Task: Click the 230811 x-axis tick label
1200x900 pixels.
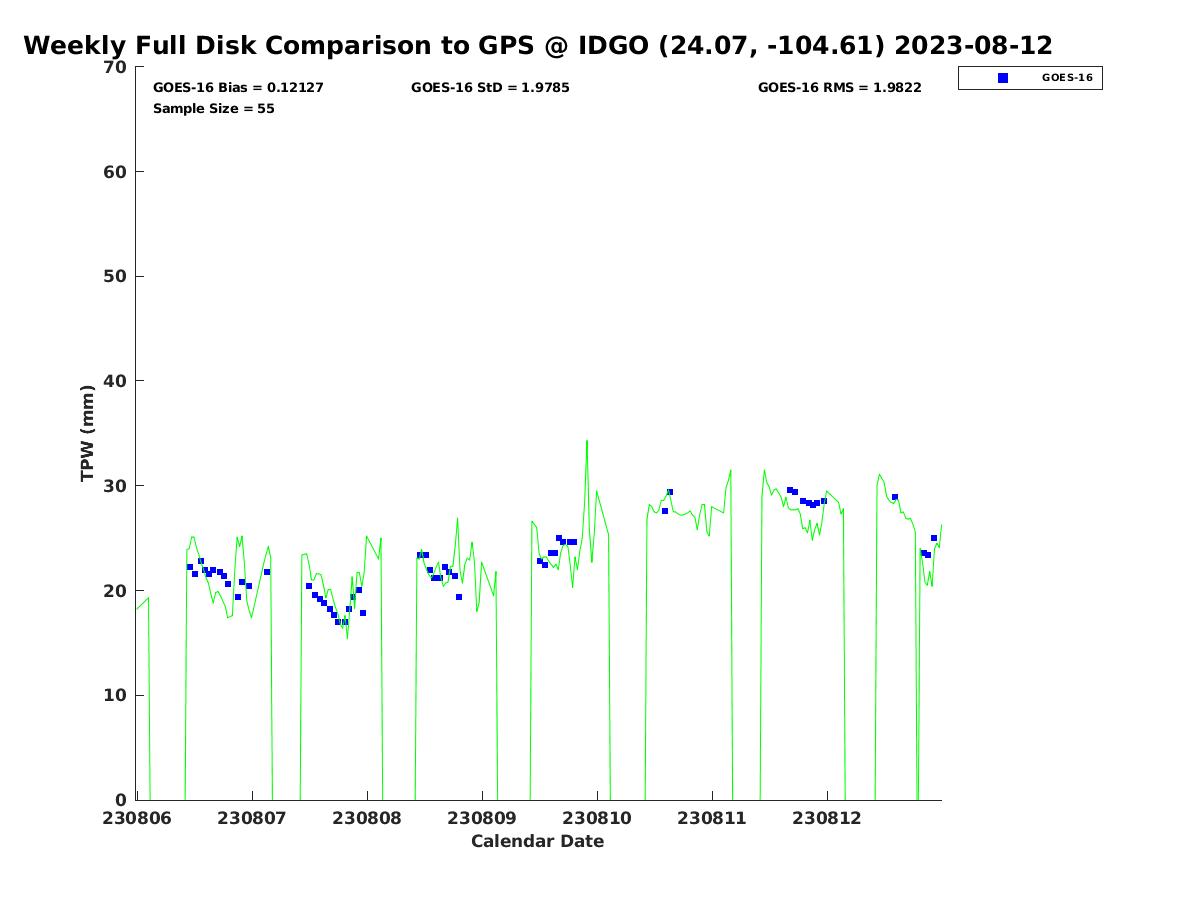Action: point(712,818)
